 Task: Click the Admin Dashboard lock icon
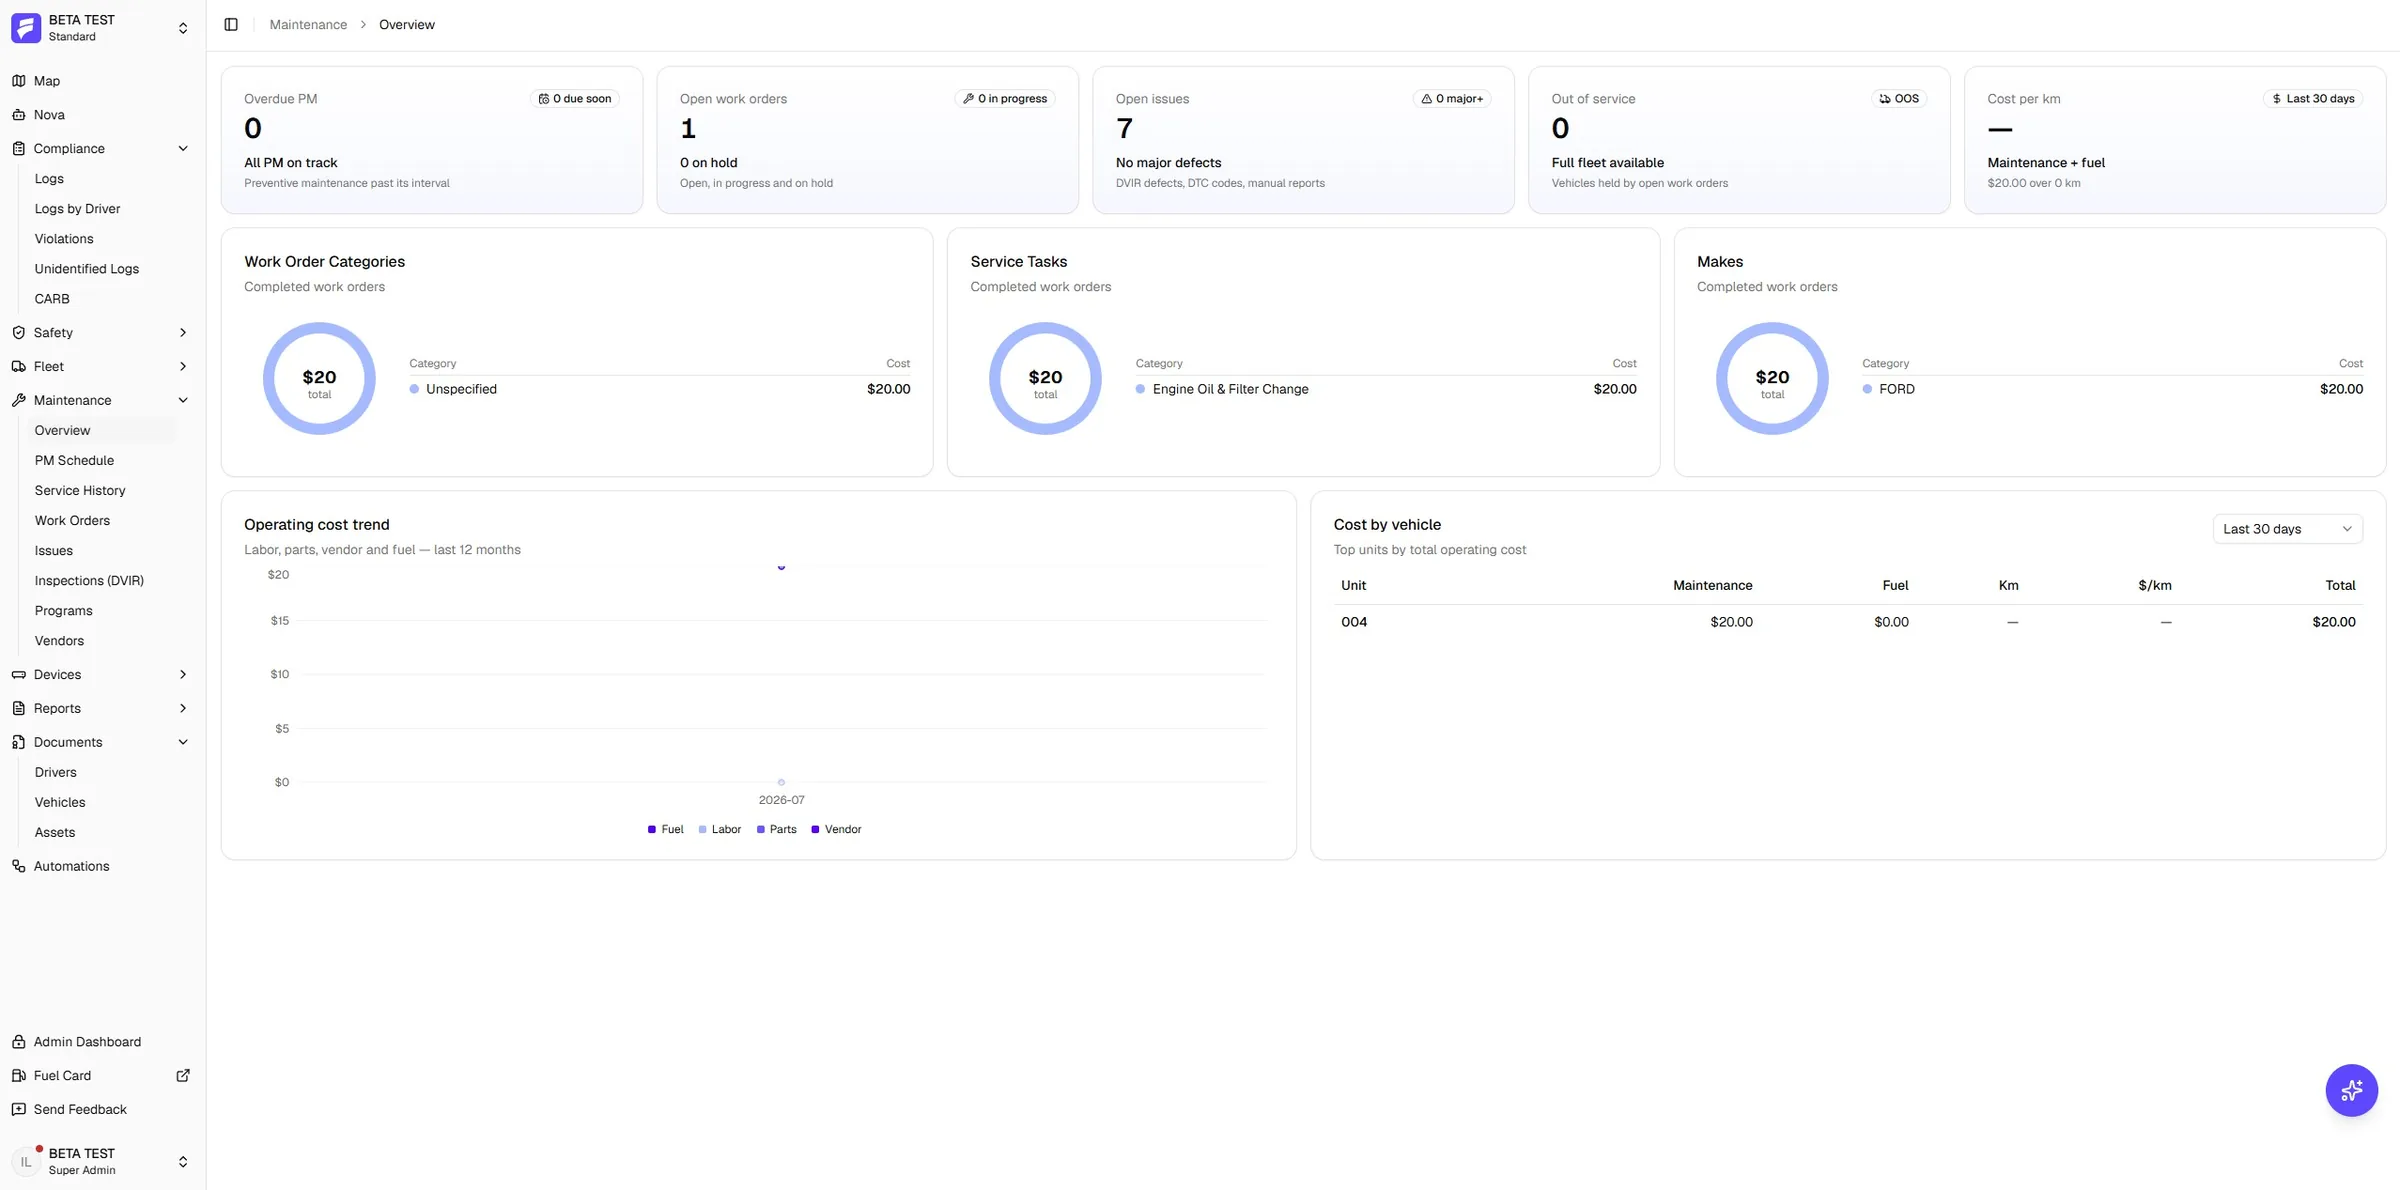(x=18, y=1042)
